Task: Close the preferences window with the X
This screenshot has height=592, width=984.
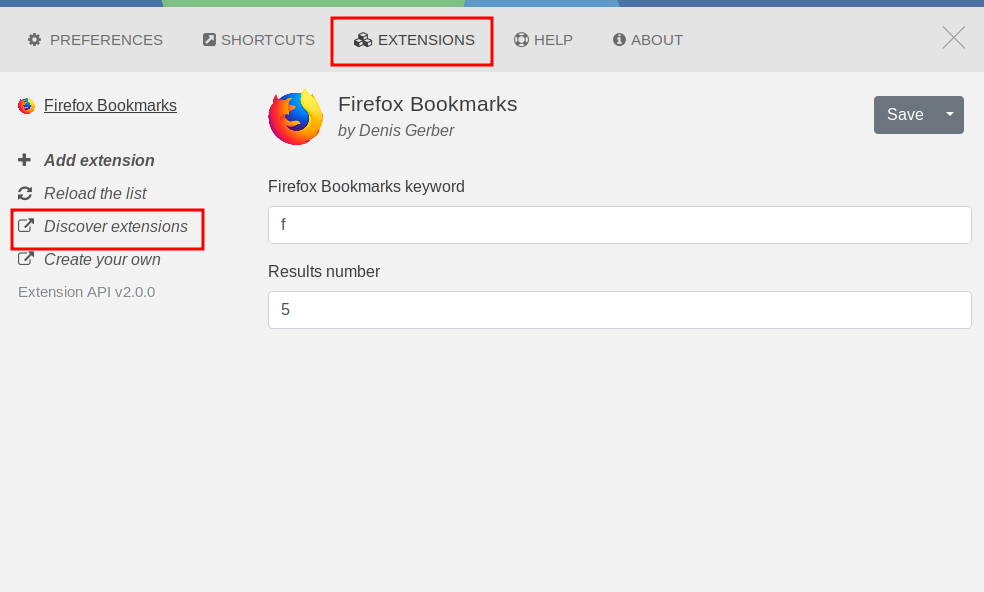Action: (x=953, y=38)
